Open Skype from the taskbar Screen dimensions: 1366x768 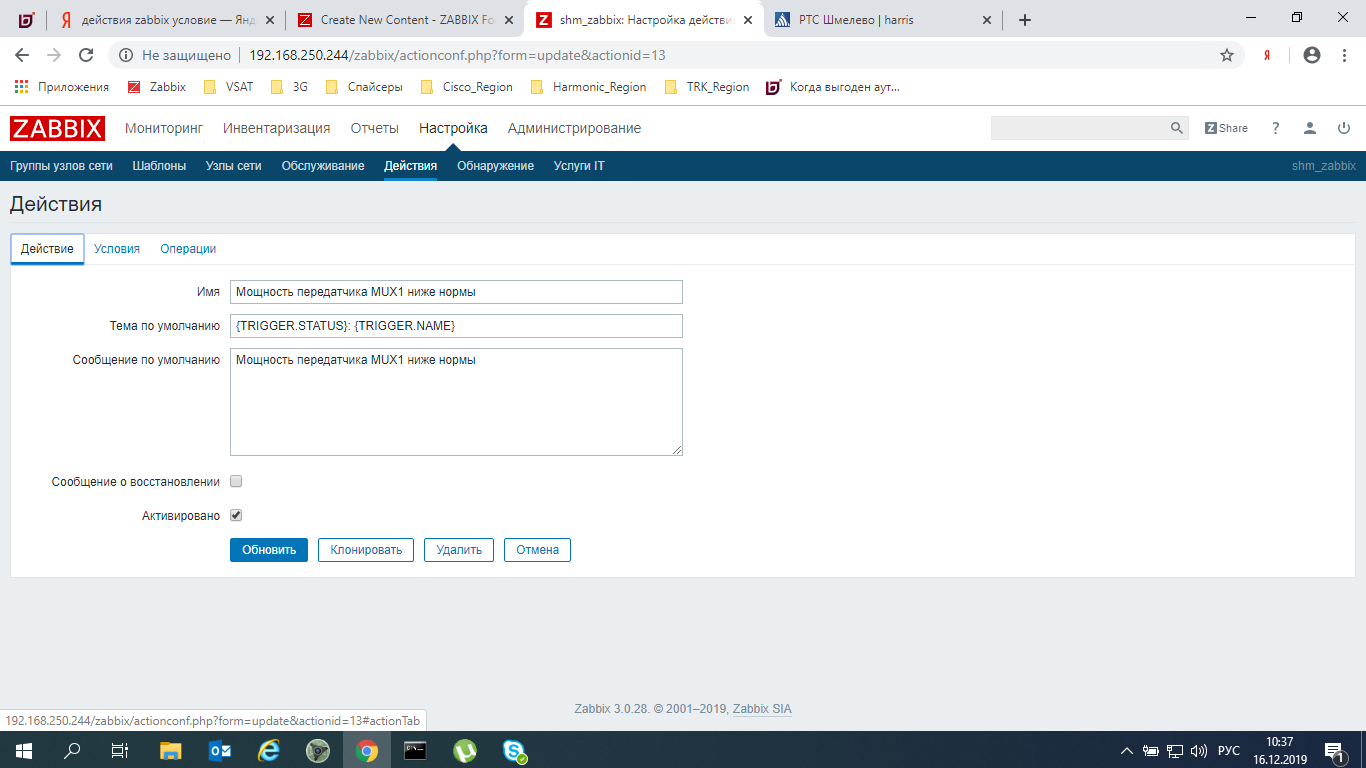tap(514, 750)
